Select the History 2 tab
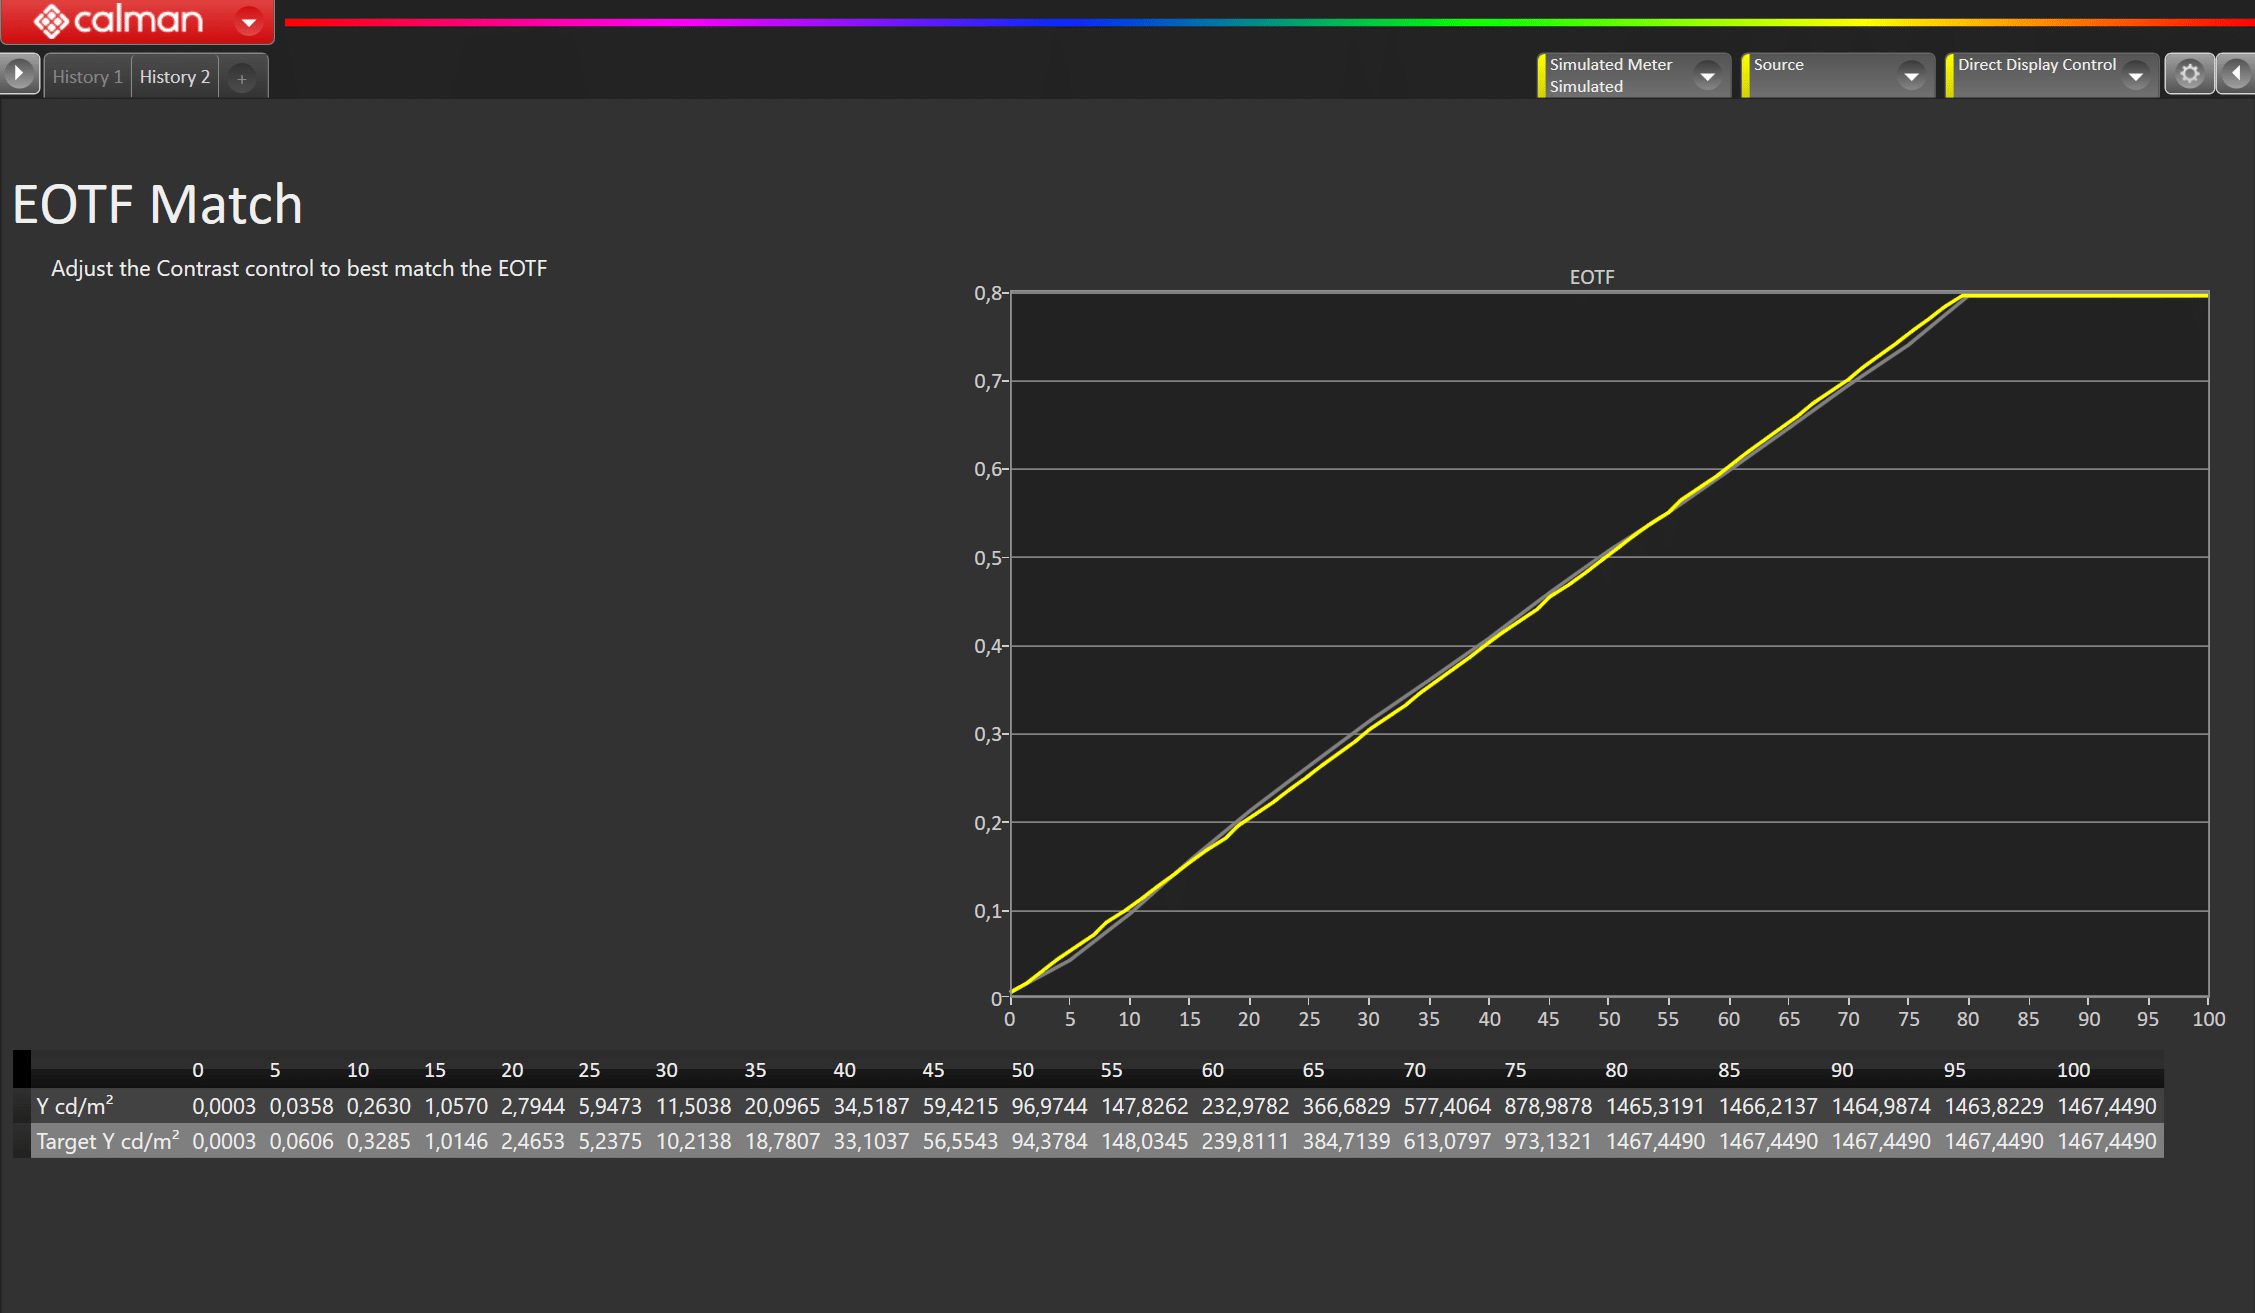2255x1313 pixels. click(174, 77)
